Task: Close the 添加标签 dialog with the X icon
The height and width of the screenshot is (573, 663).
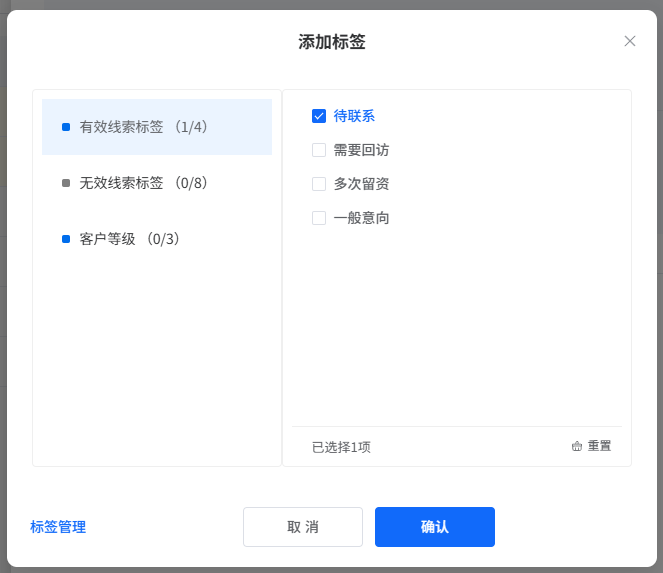Action: [x=630, y=41]
